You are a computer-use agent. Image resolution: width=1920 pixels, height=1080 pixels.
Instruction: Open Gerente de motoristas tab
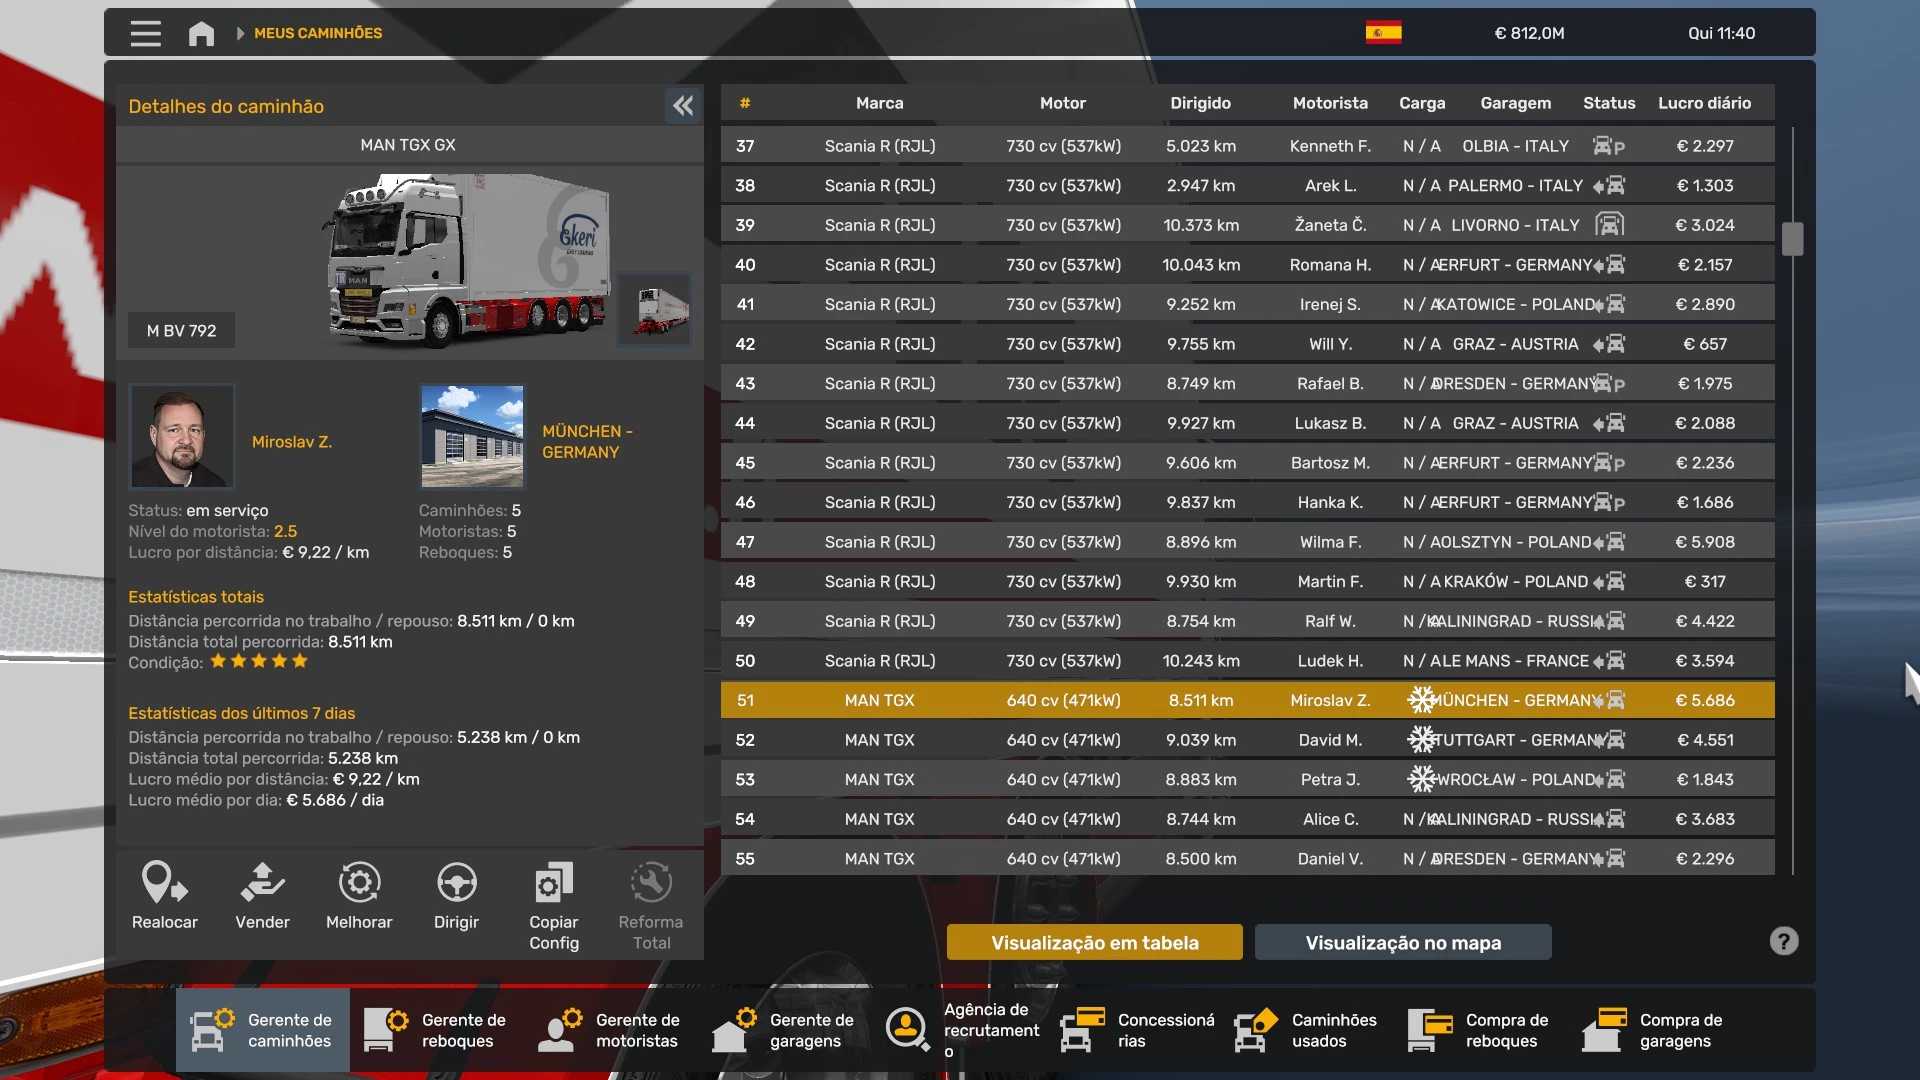point(610,1030)
